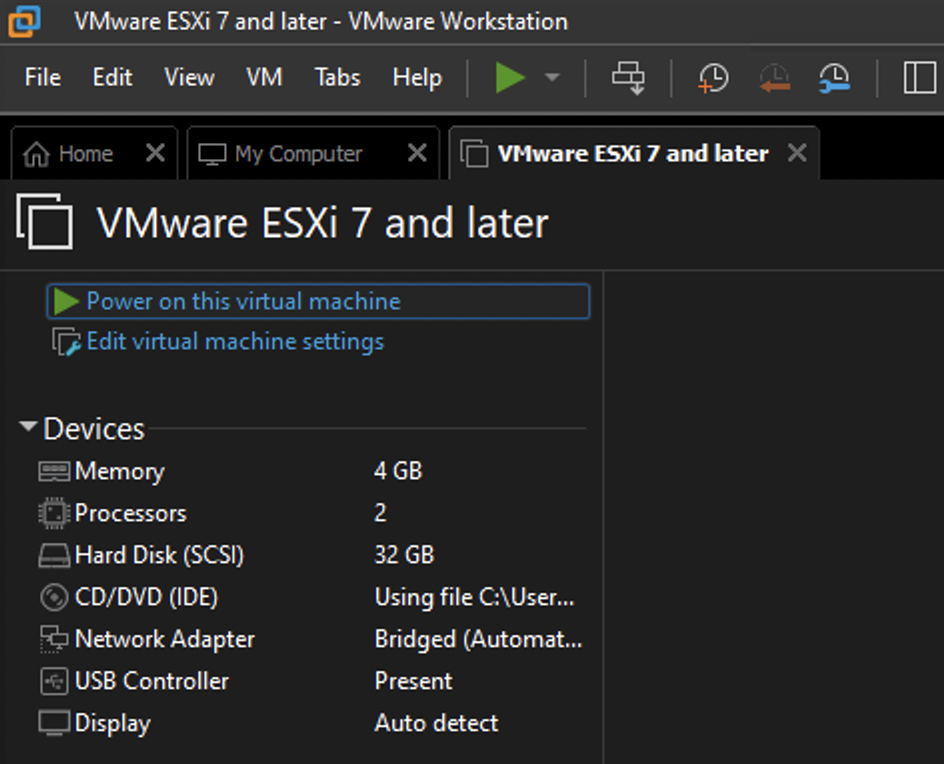The image size is (944, 764).
Task: Click the Using file C:\User... value
Action: (x=474, y=597)
